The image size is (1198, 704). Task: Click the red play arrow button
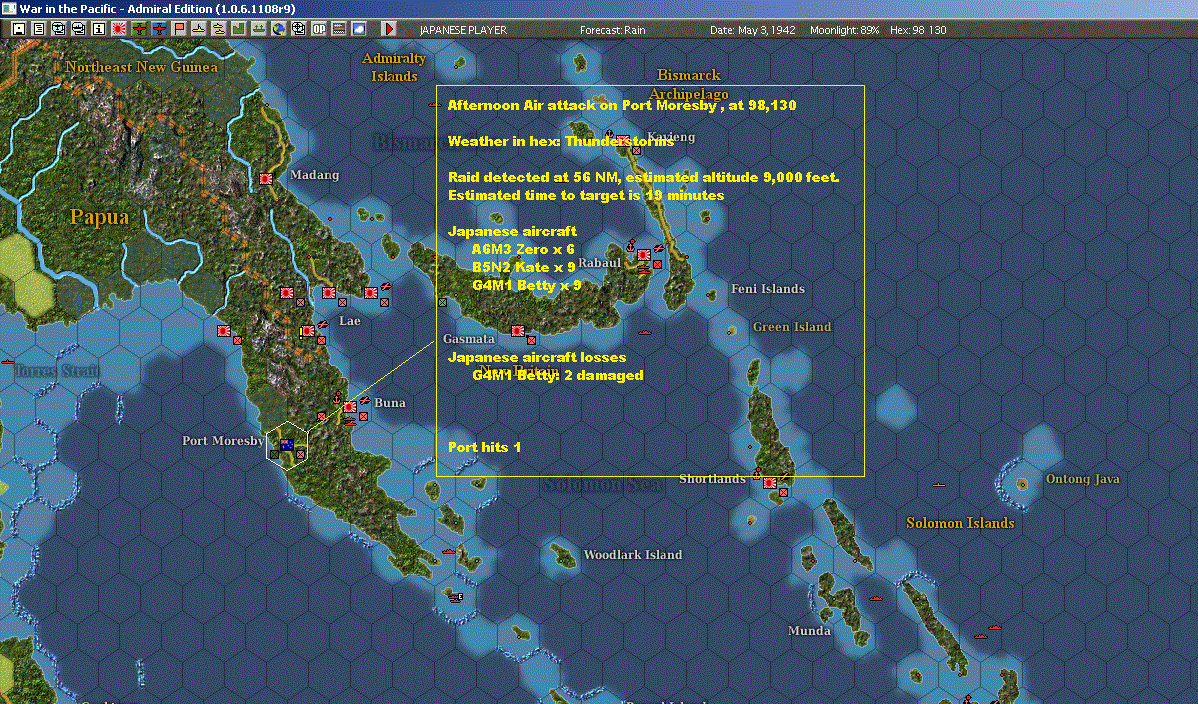pyautogui.click(x=389, y=29)
